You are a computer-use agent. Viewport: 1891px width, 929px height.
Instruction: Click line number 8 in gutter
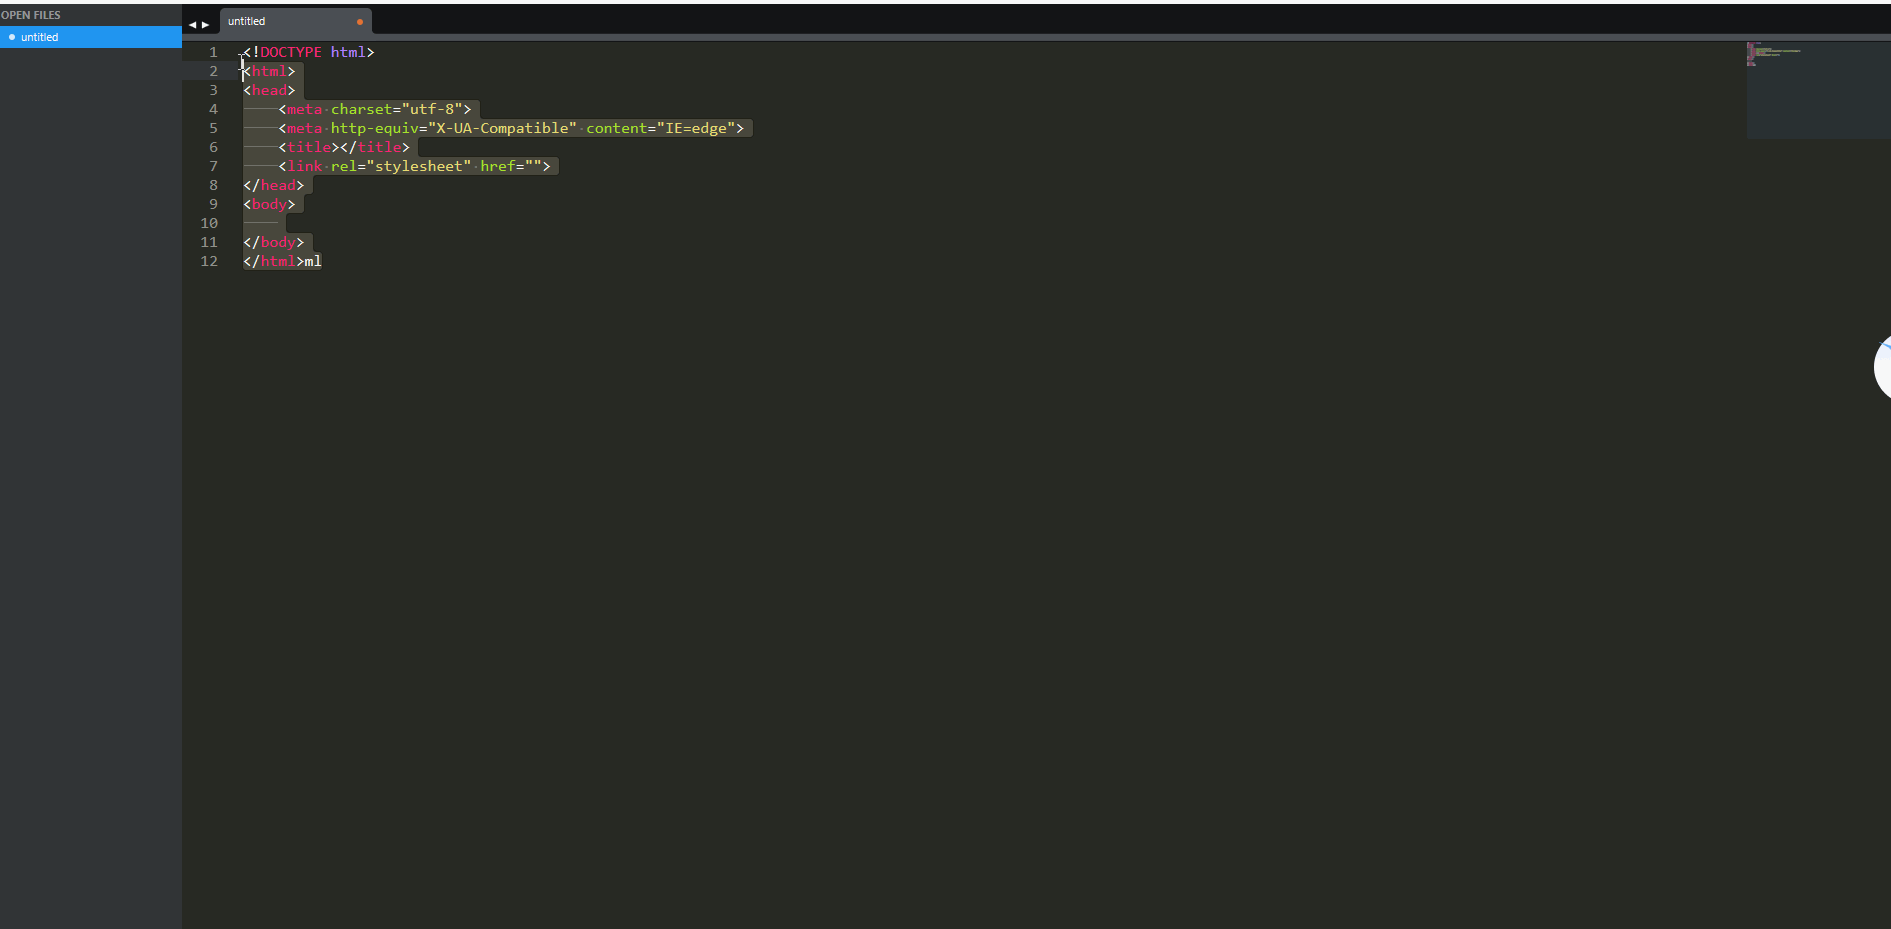[x=213, y=185]
